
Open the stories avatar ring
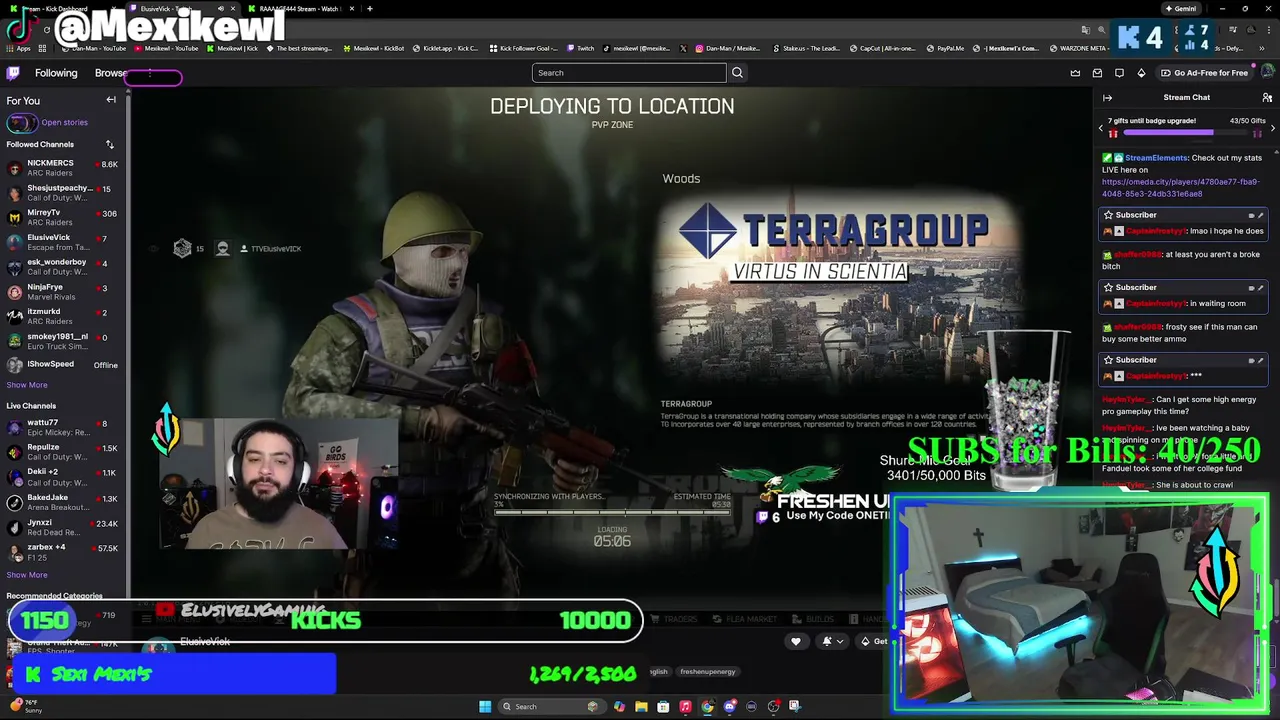click(21, 123)
